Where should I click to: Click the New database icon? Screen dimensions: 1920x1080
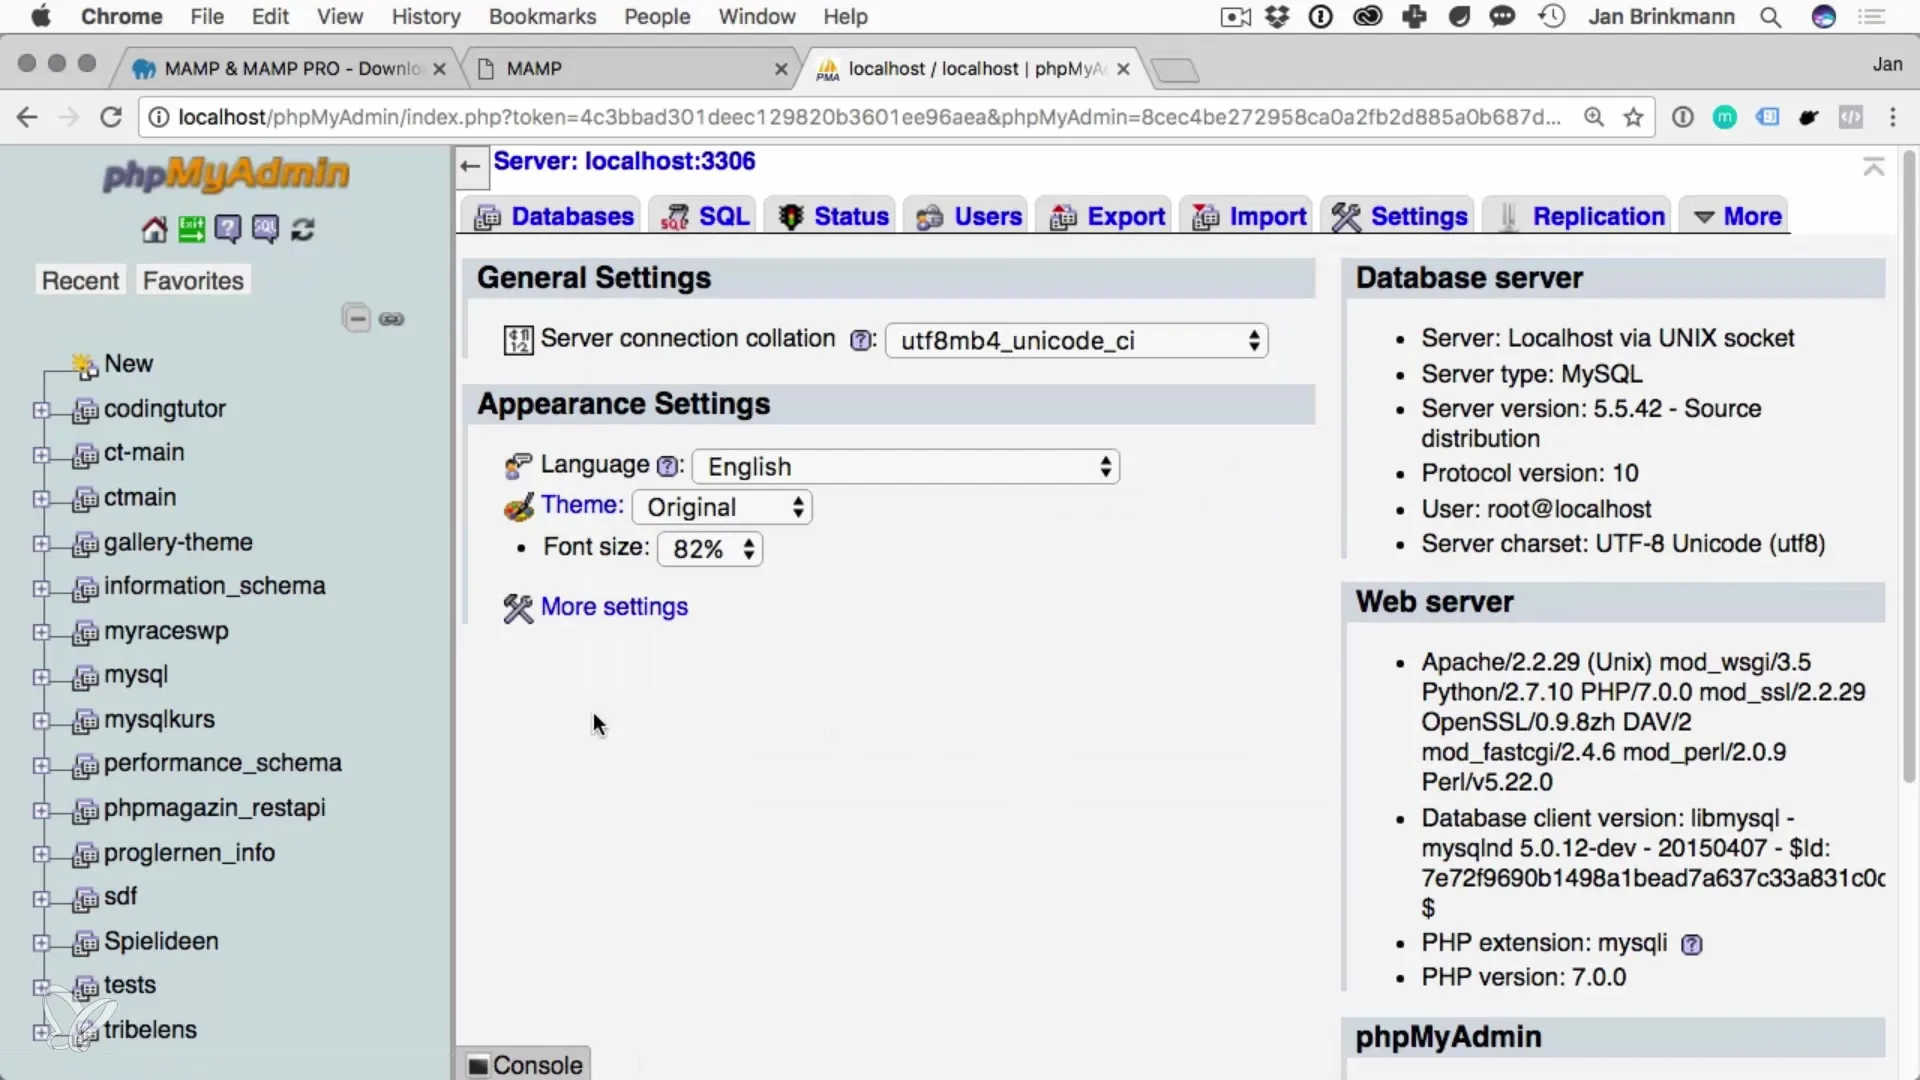85,366
